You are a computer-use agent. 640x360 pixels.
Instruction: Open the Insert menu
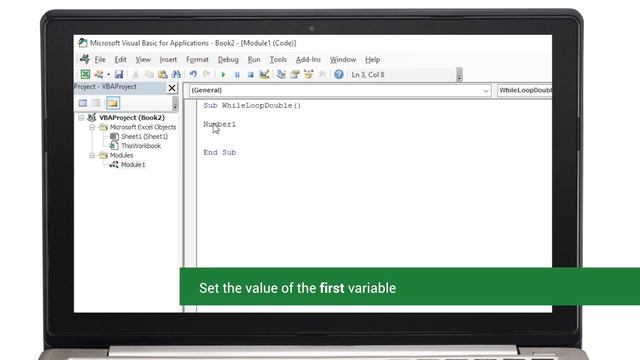coord(168,60)
